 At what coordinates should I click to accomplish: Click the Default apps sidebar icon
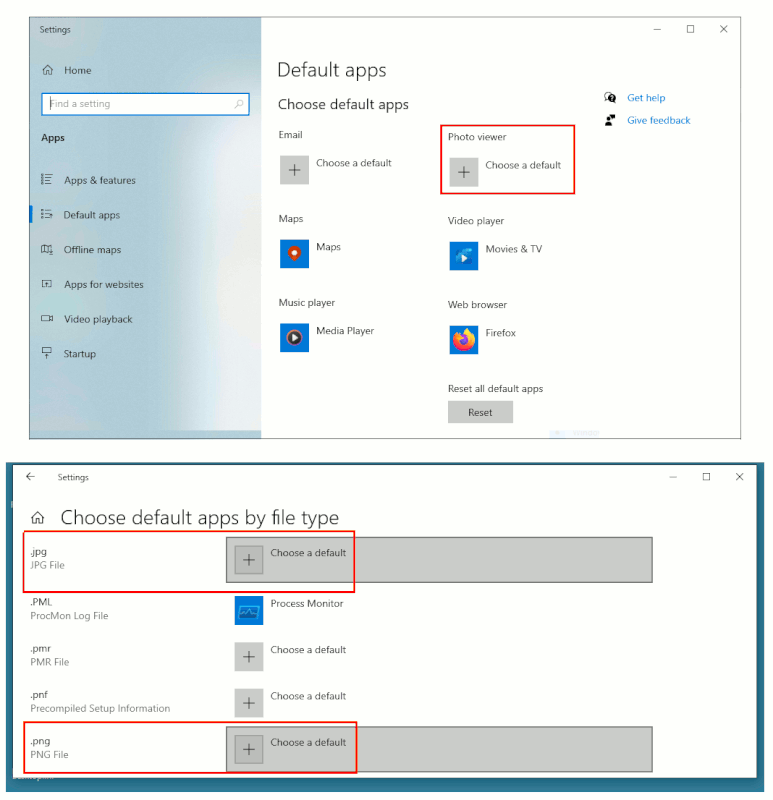pyautogui.click(x=46, y=214)
